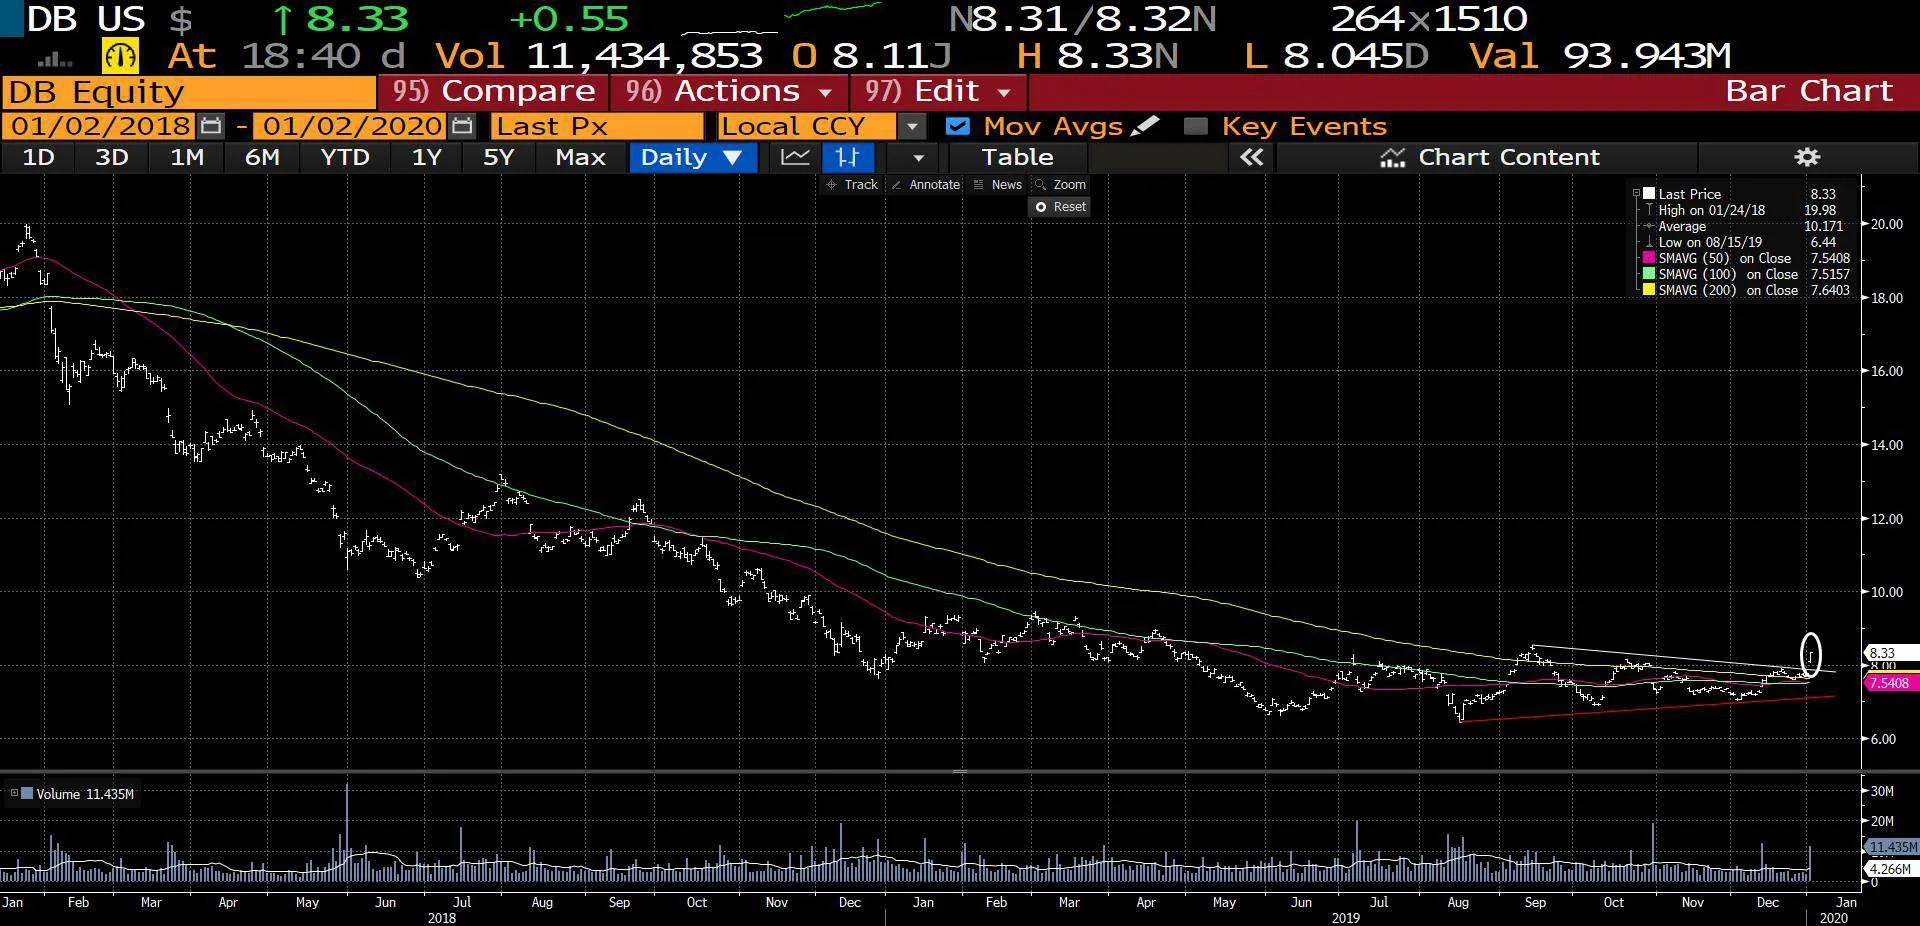Open the start date calendar picker
The width and height of the screenshot is (1920, 926).
pyautogui.click(x=211, y=126)
